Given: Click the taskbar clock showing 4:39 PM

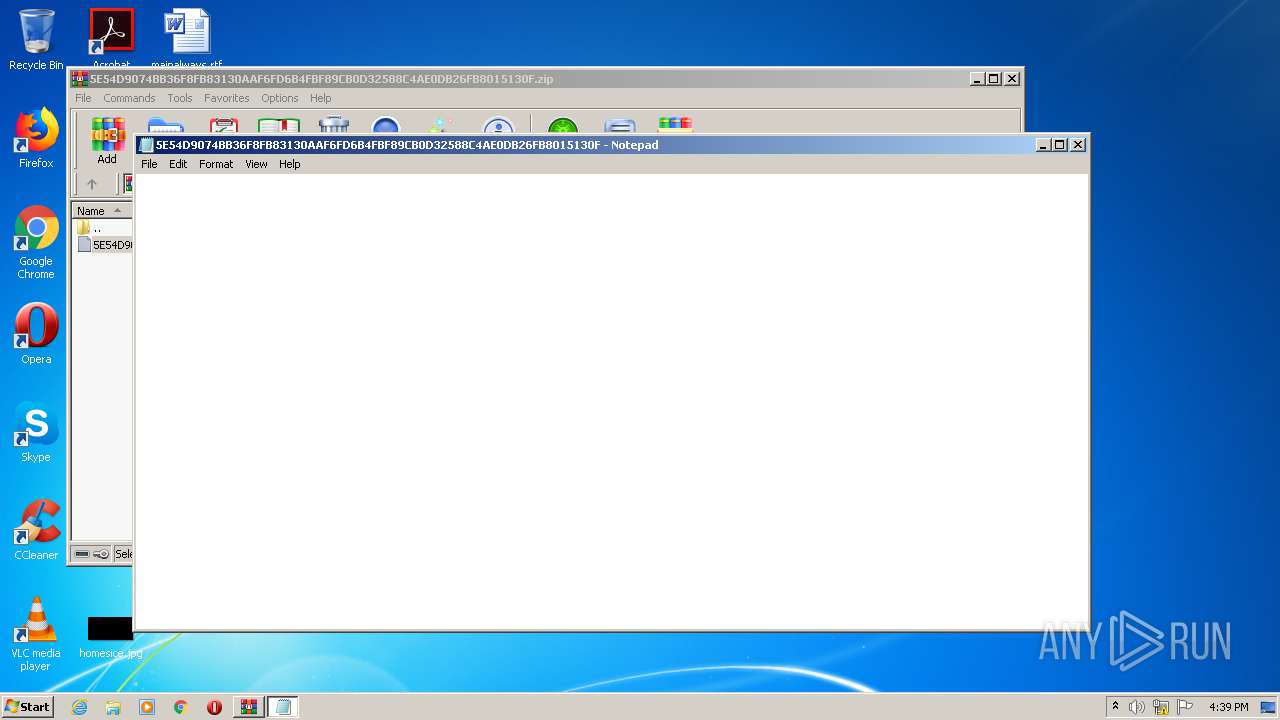Looking at the screenshot, I should point(1228,707).
